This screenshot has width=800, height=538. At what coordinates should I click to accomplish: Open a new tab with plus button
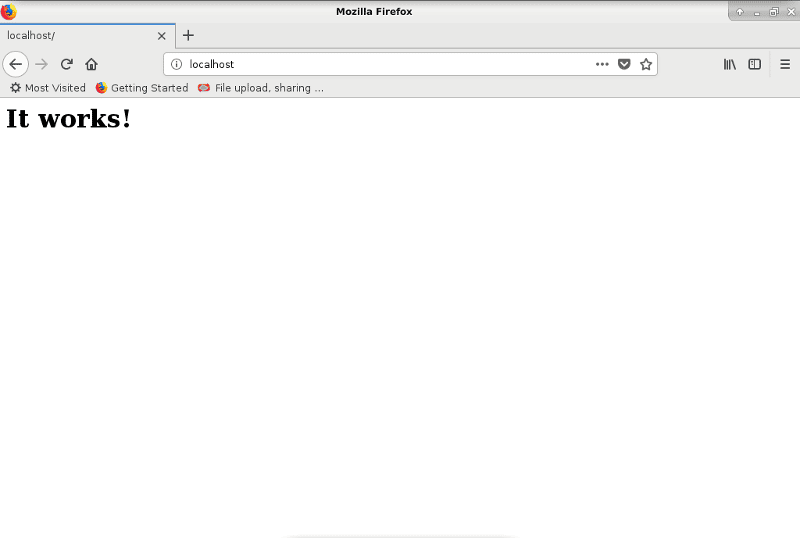(188, 35)
